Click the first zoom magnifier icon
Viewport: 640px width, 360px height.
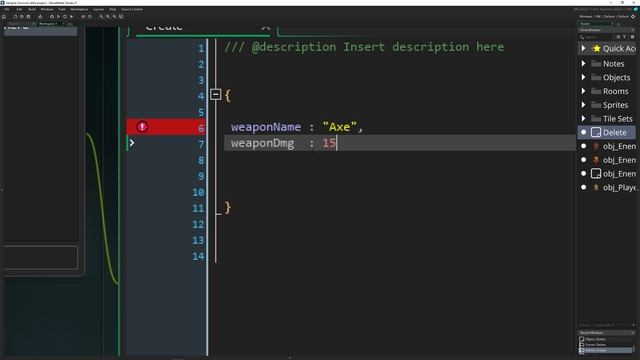[x=101, y=16]
